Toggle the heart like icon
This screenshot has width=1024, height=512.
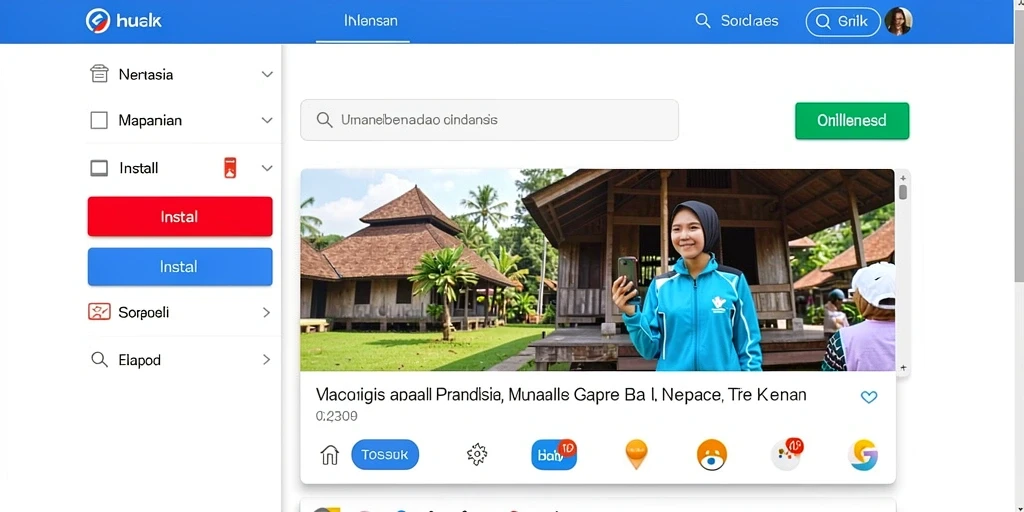[869, 397]
